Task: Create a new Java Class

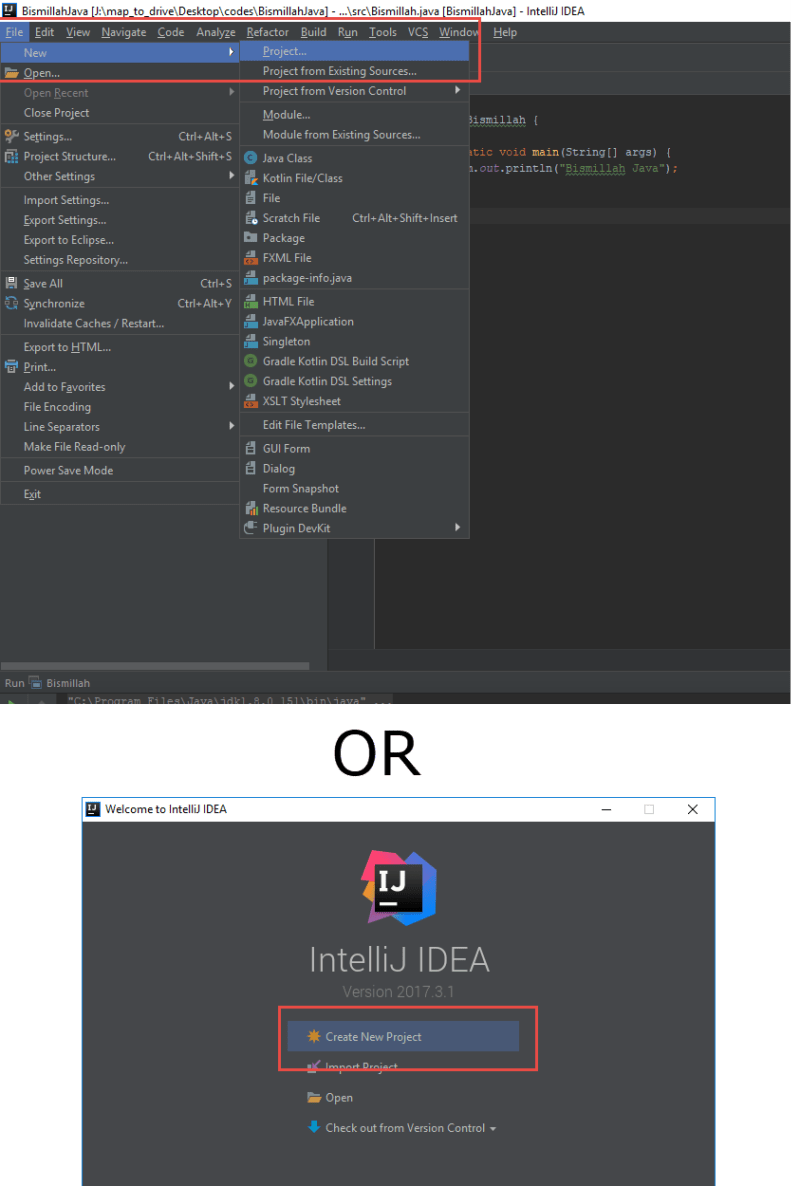Action: [285, 157]
